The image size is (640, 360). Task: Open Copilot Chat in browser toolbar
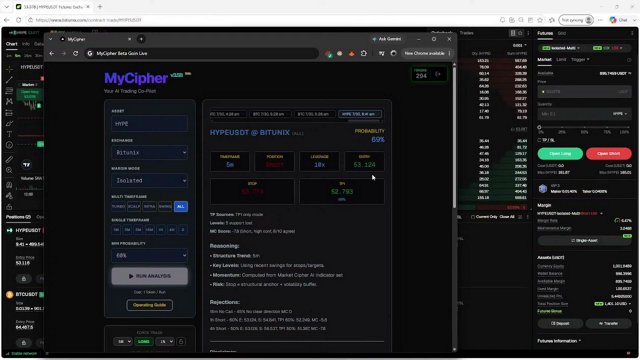(618, 20)
